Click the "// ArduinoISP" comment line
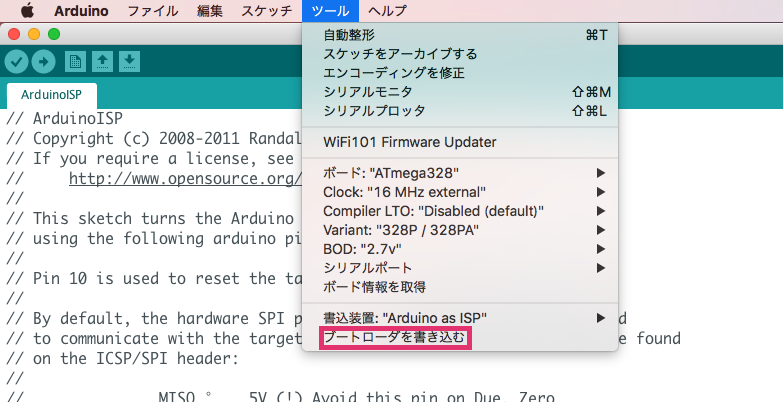This screenshot has height=402, width=783. click(64, 119)
